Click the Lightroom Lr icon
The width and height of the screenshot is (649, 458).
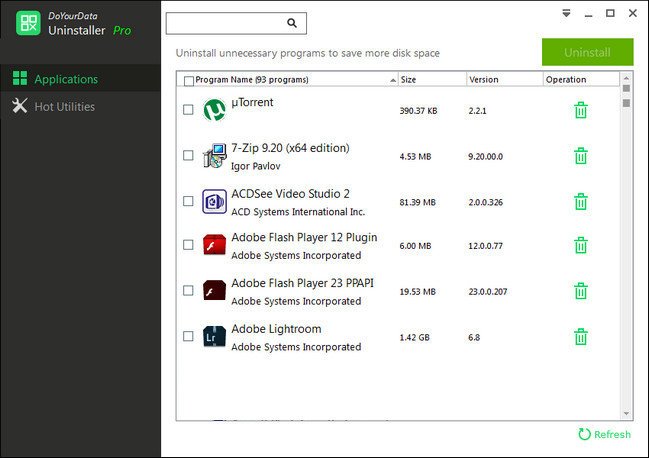pyautogui.click(x=214, y=336)
